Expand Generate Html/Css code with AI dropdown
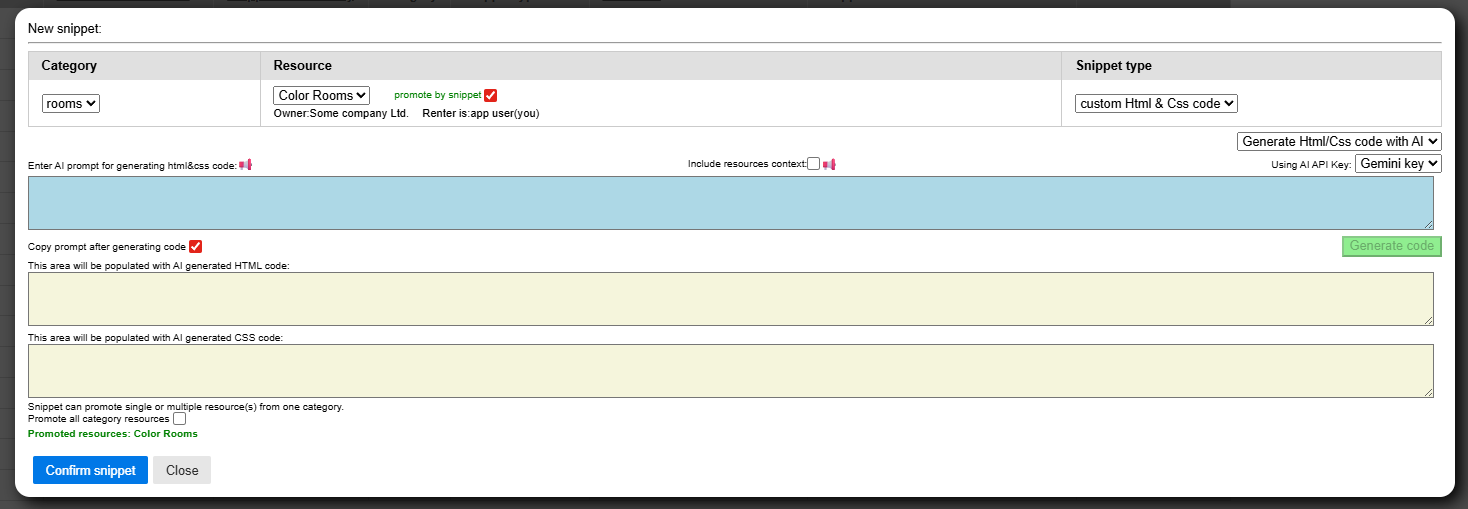The width and height of the screenshot is (1468, 509). (x=1339, y=142)
